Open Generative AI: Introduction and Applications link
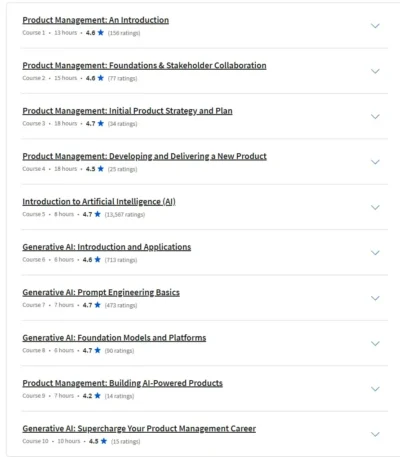 (107, 247)
